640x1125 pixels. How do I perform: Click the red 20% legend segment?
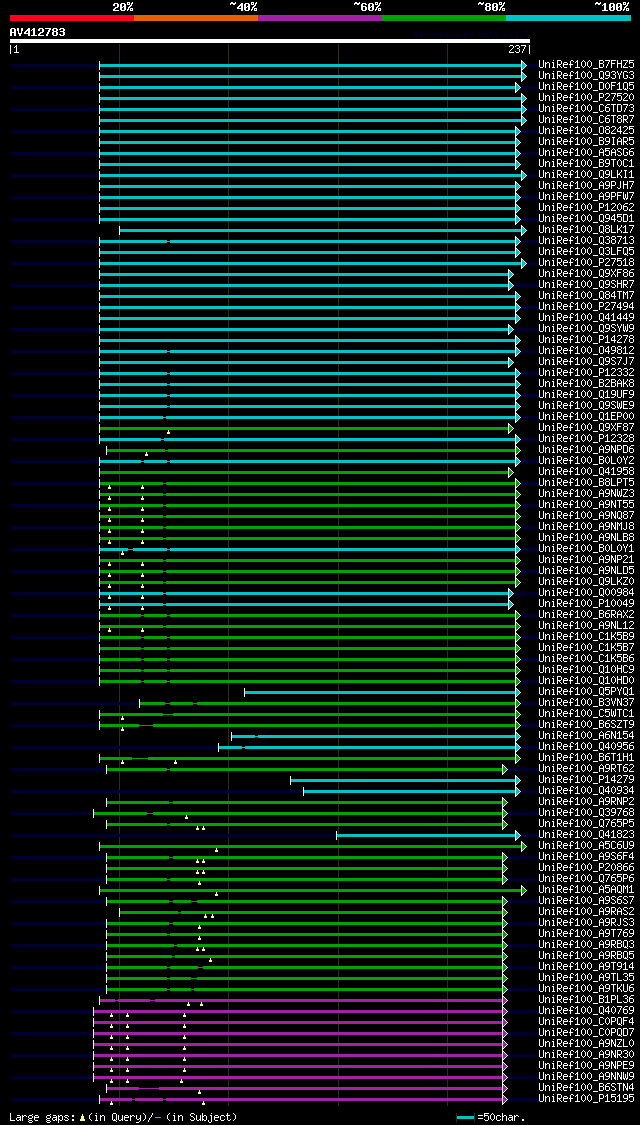click(x=72, y=17)
